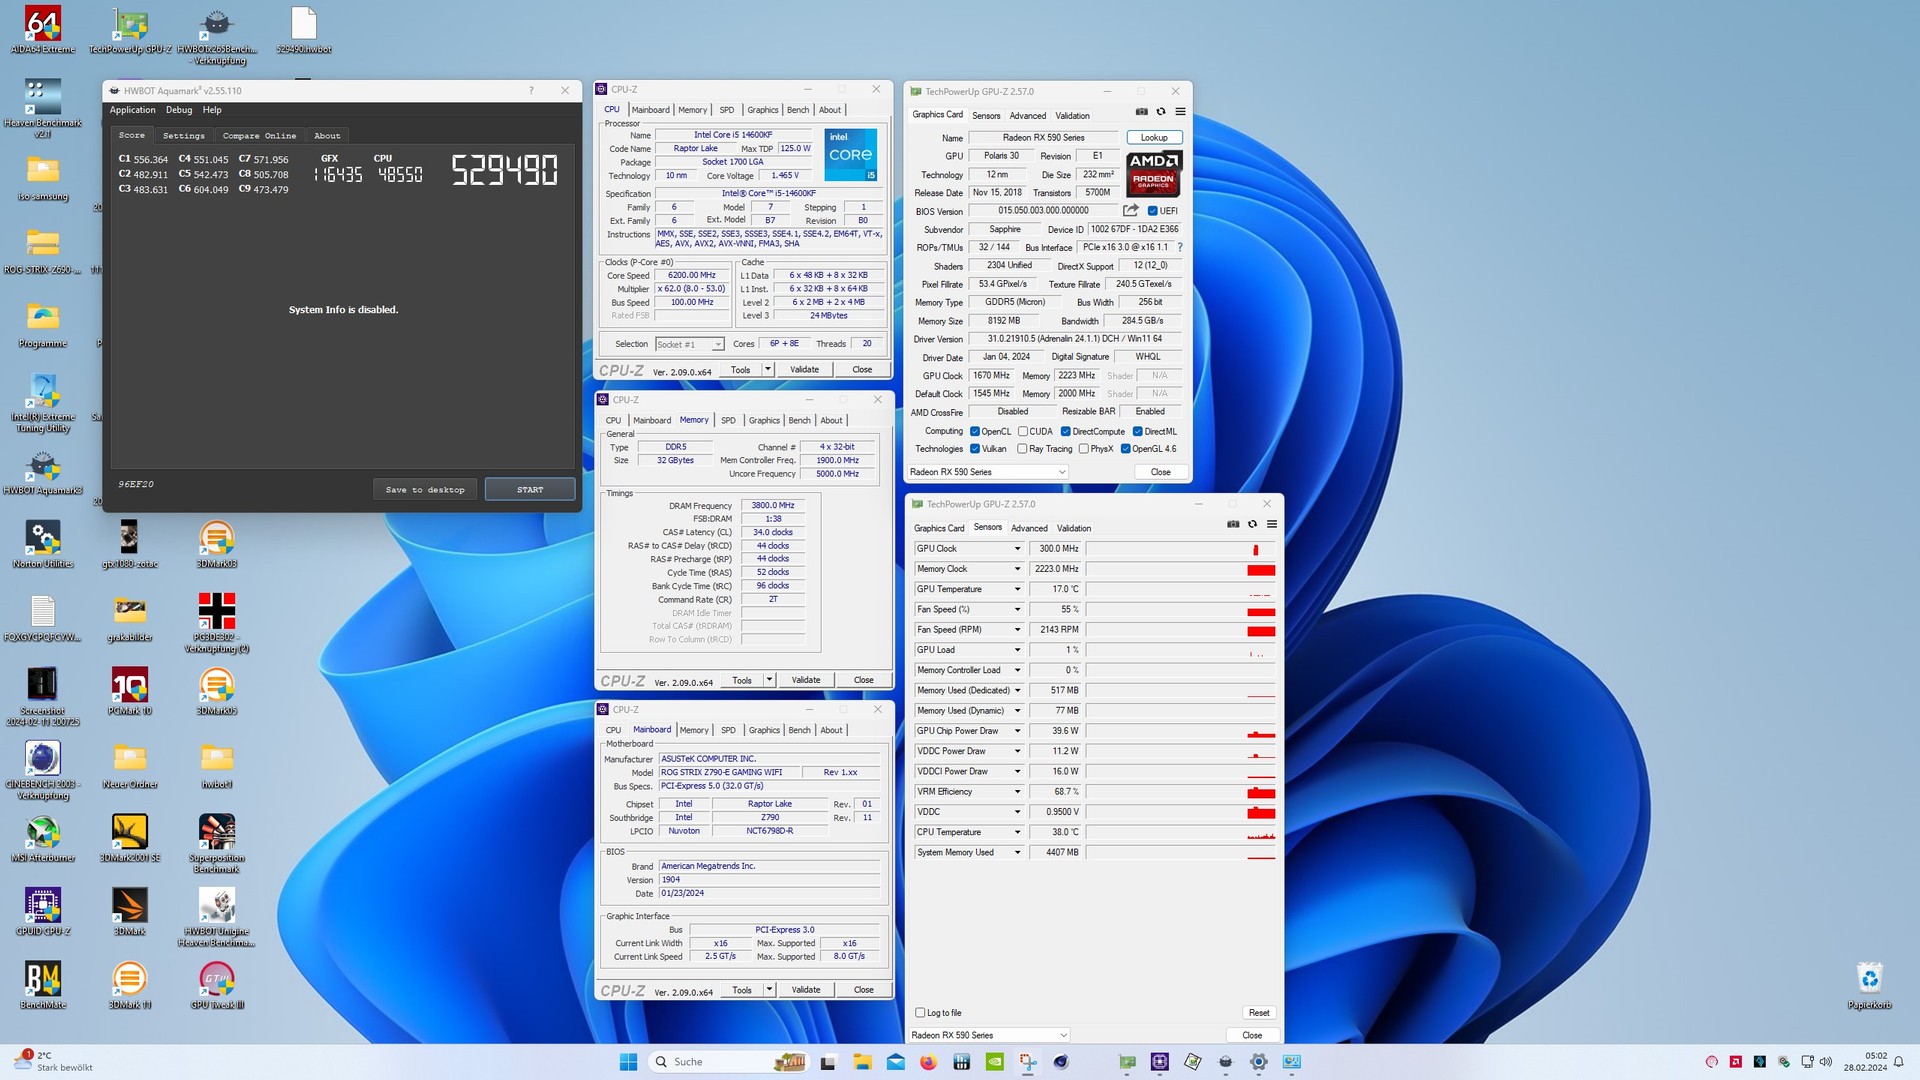Open GPU Tweak III desktop icon
The image size is (1920, 1080).
click(x=216, y=986)
